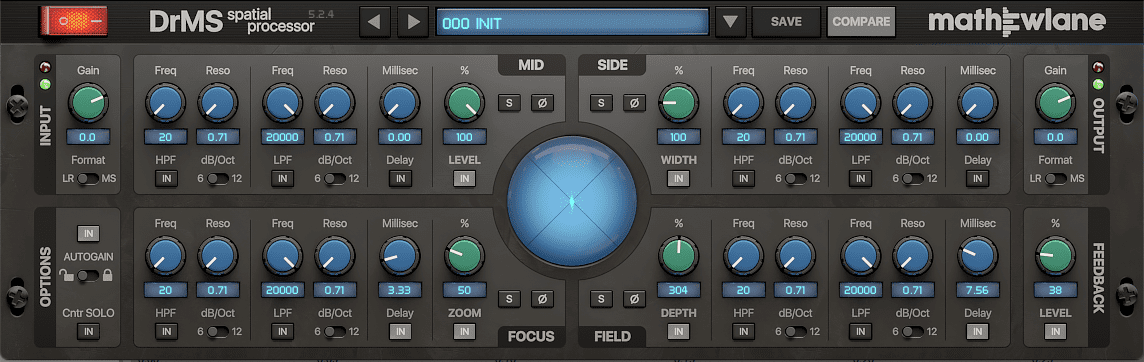This screenshot has height=362, width=1144.
Task: Click FOCUS Zoom value field 50
Action: coord(465,290)
